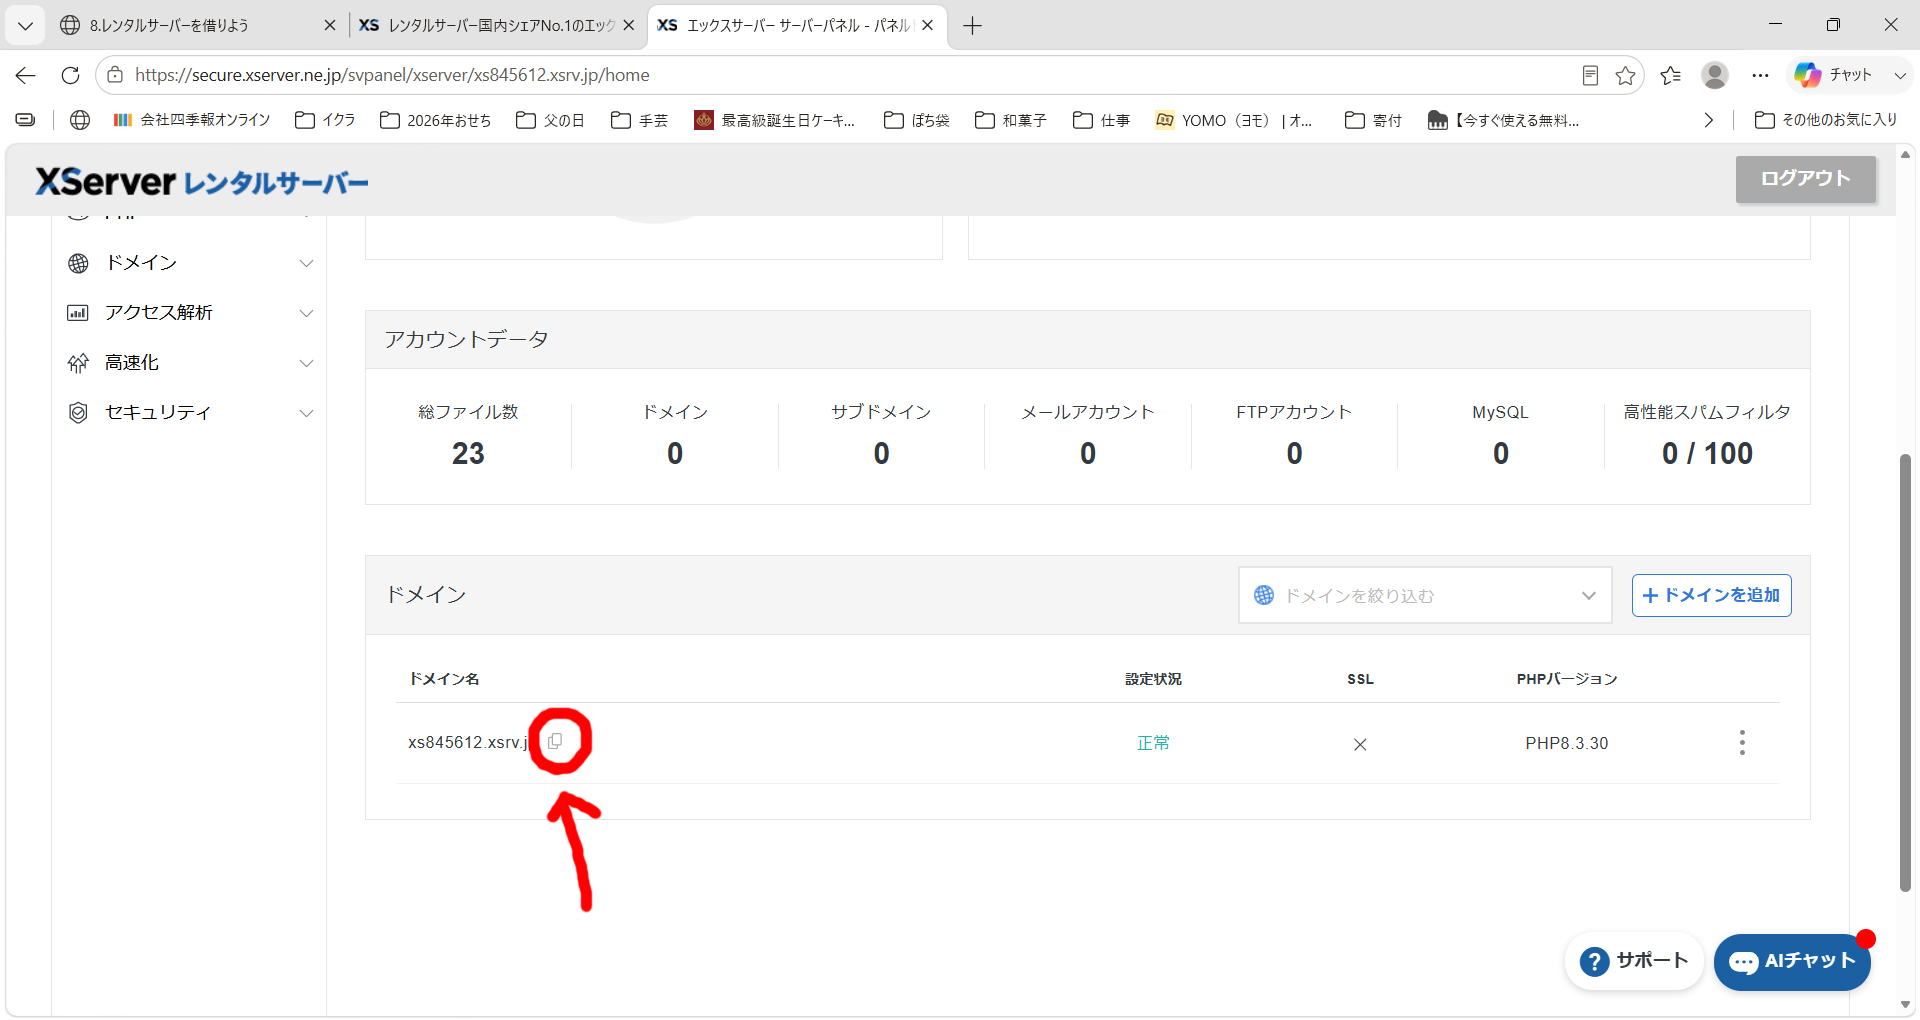Screen dimensions: 1920x1020
Task: Open three-dot options menu for domain row
Action: tap(1742, 742)
